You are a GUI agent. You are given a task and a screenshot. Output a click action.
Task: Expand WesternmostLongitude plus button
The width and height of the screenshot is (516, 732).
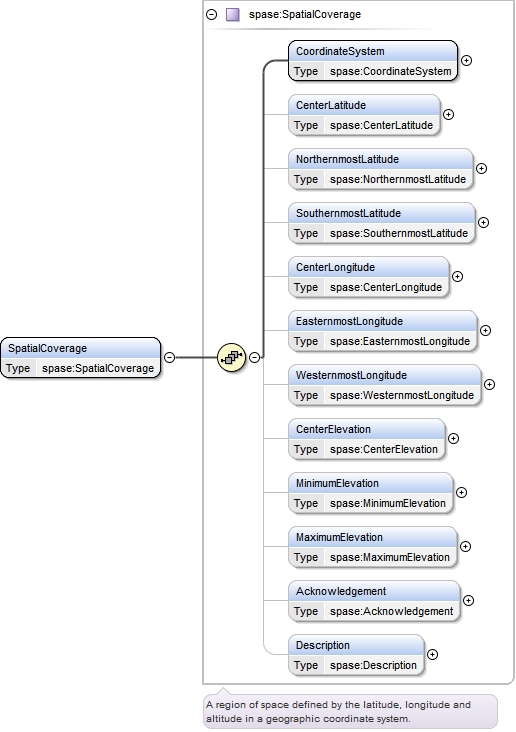point(489,384)
